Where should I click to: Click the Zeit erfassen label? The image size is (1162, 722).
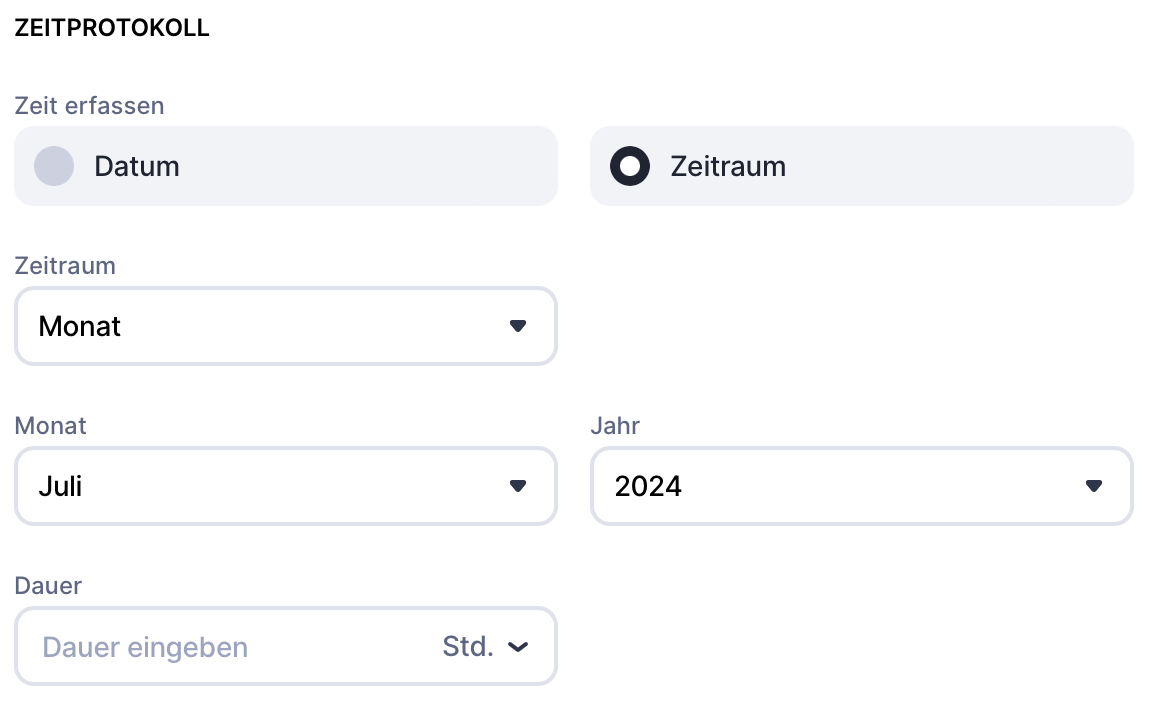click(89, 105)
